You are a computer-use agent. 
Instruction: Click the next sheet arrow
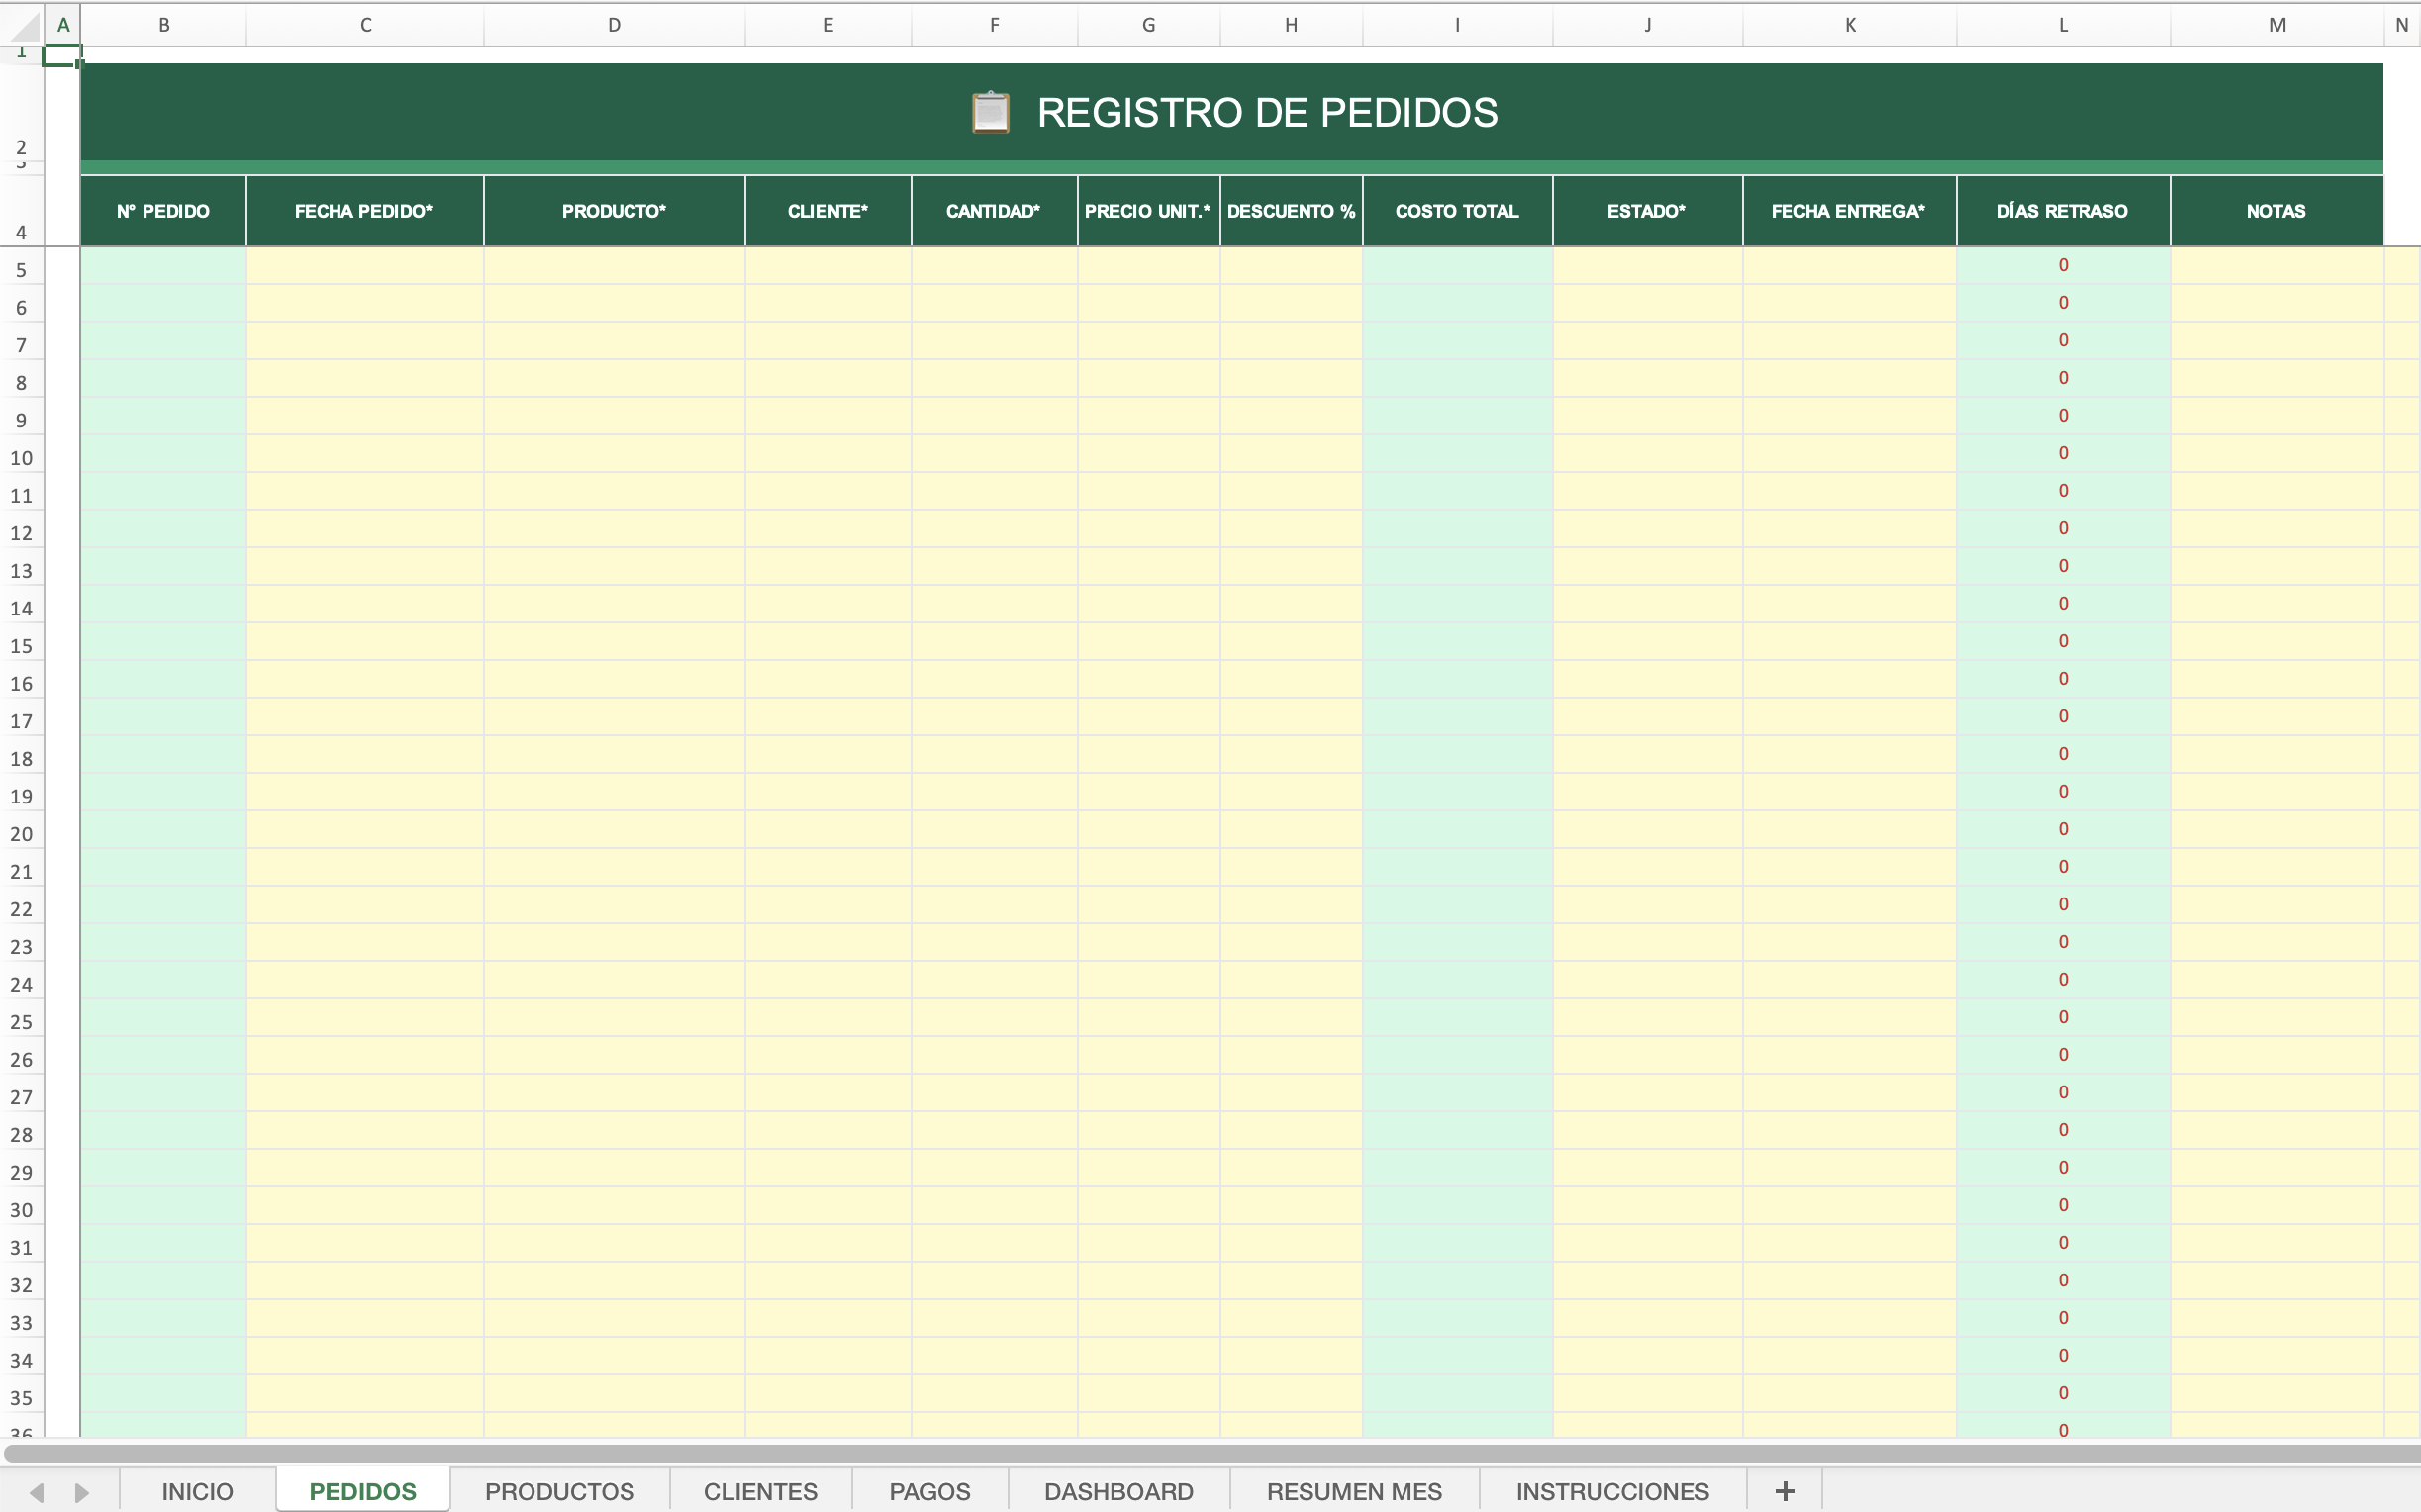click(x=82, y=1492)
